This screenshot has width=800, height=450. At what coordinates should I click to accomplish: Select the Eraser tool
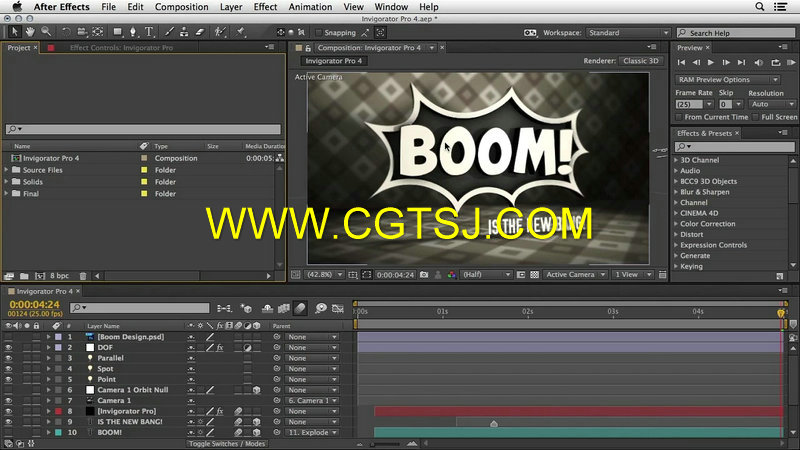pos(200,32)
